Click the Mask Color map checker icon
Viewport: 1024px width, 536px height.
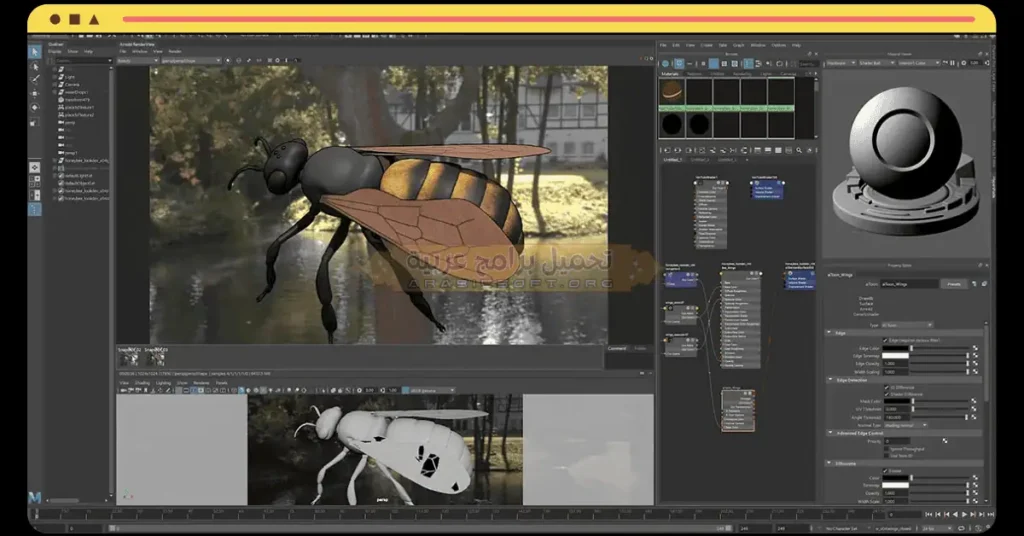tap(974, 402)
